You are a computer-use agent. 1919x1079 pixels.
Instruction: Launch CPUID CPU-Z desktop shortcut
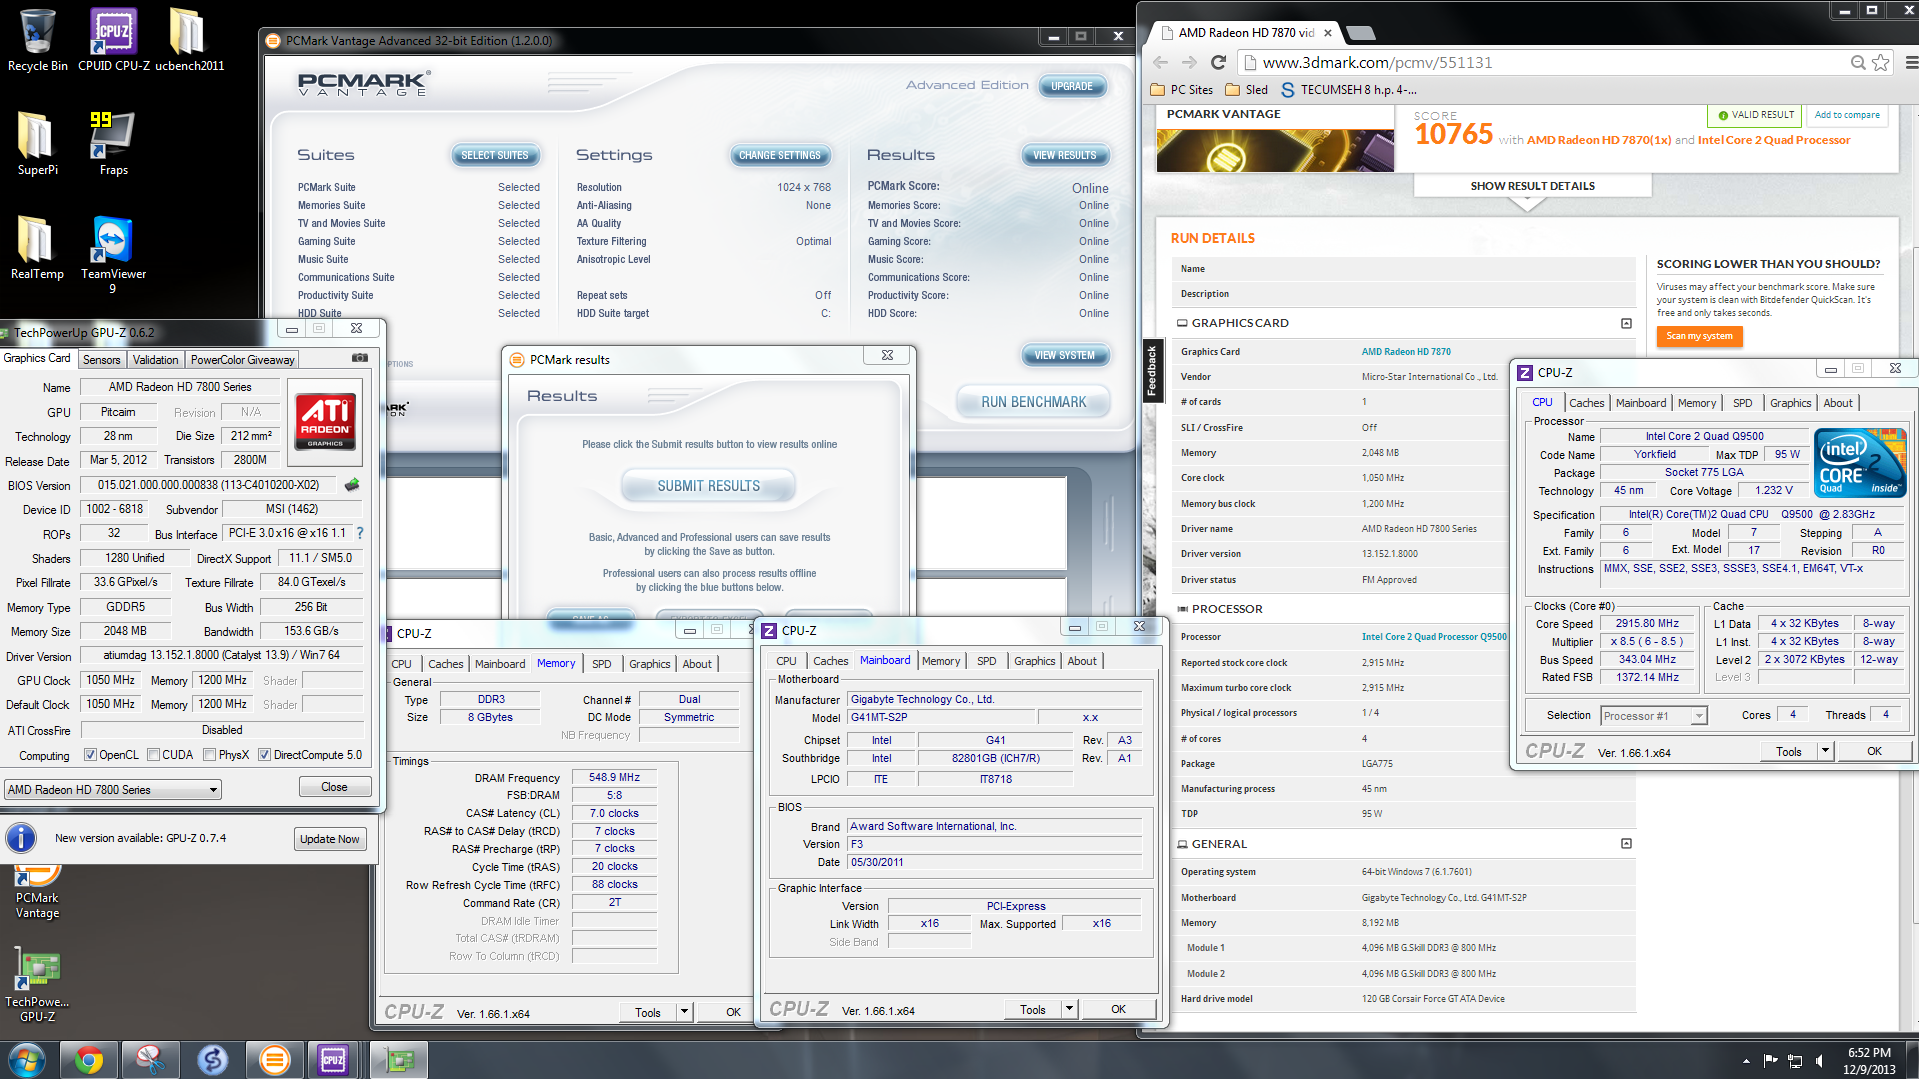pos(113,40)
